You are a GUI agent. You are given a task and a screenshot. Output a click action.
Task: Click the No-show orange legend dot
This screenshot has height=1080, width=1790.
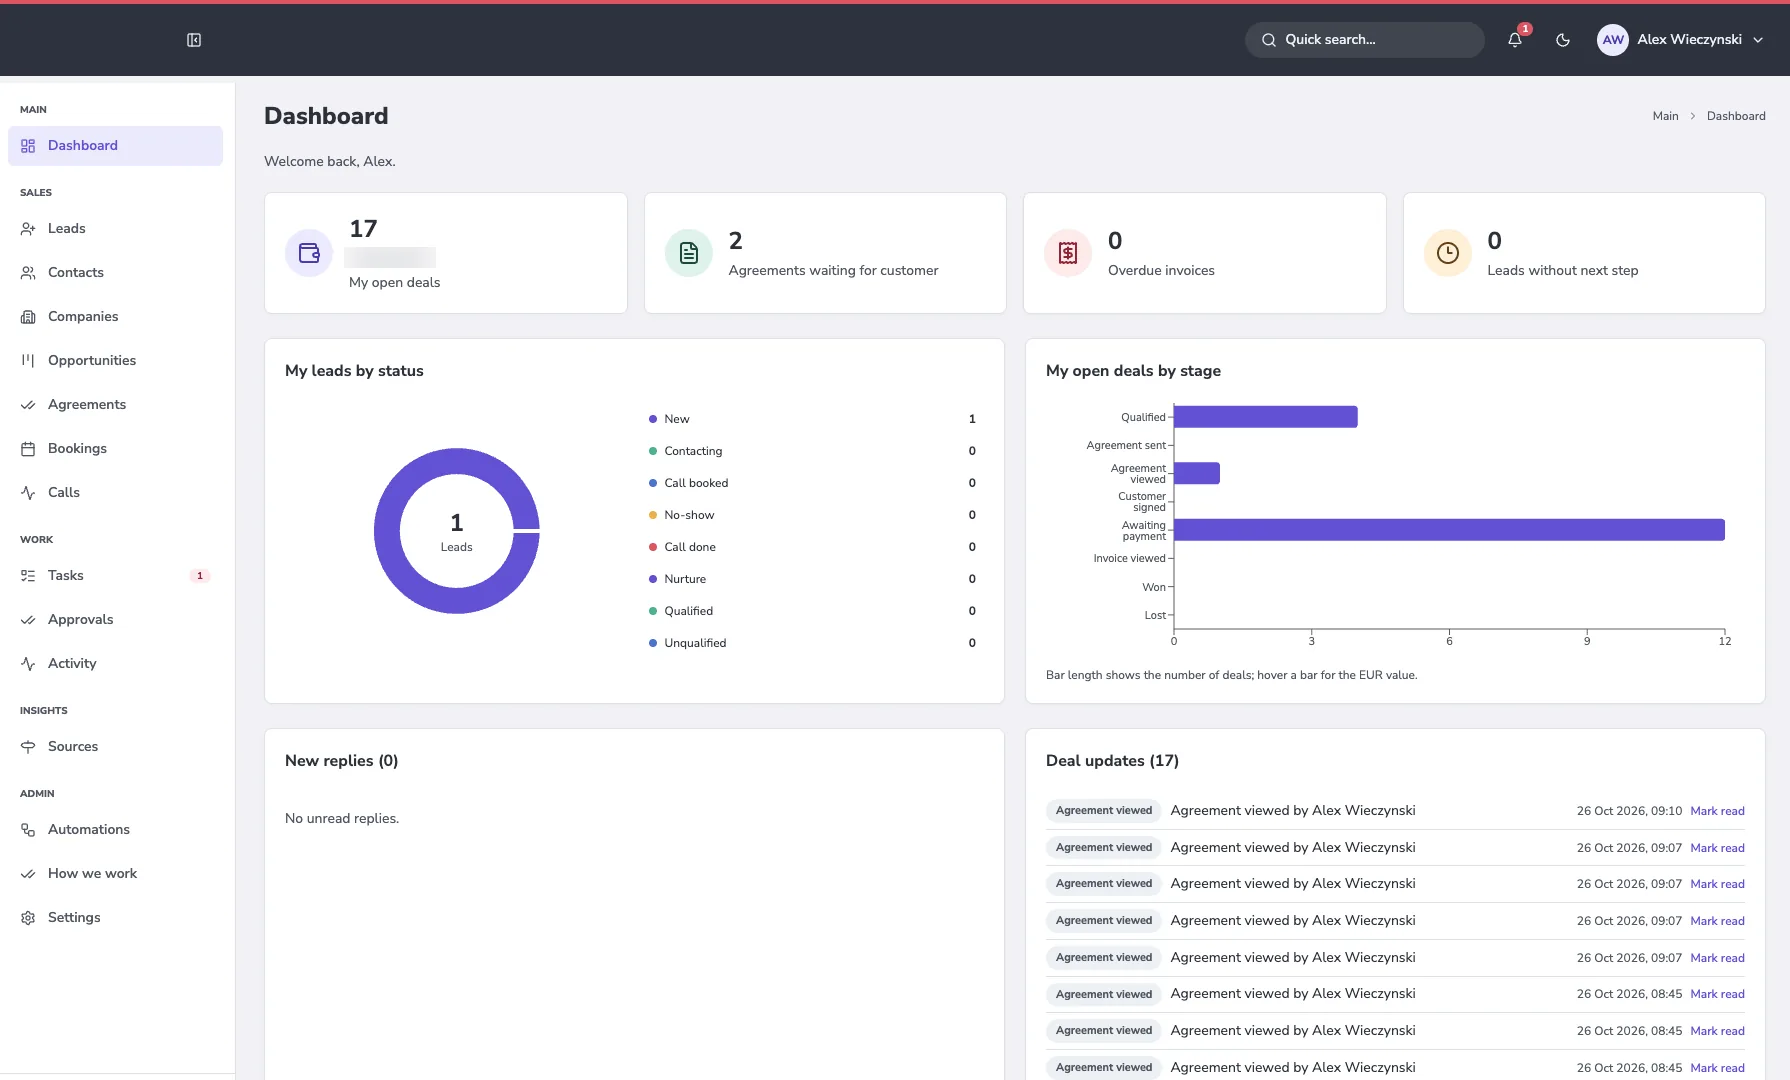click(653, 515)
